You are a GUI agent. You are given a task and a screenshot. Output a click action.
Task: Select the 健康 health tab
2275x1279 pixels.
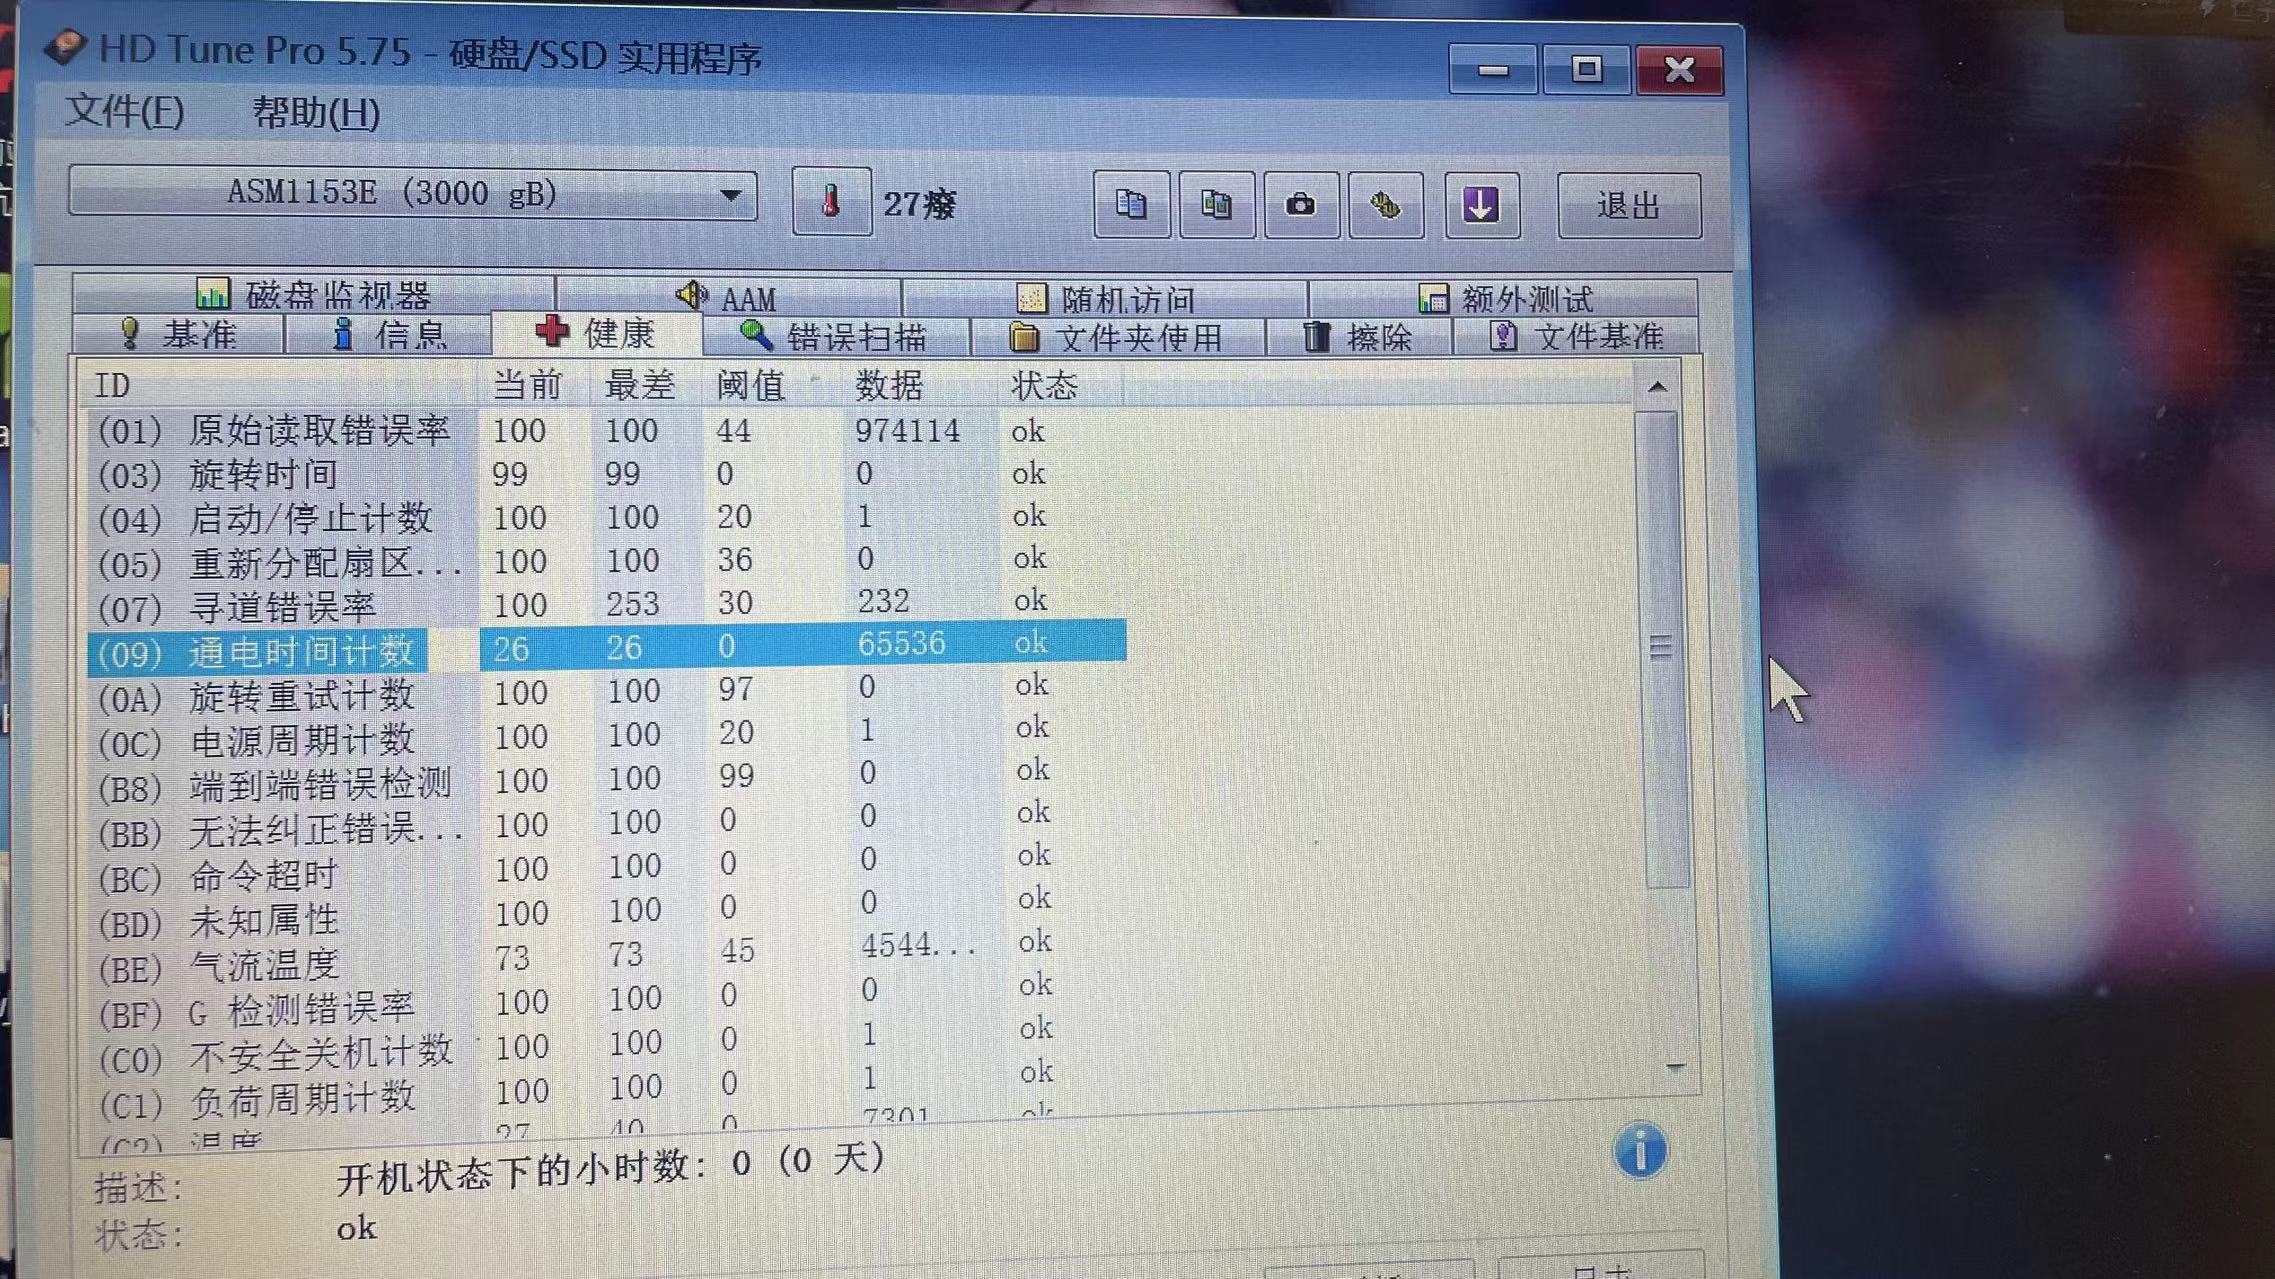(x=597, y=333)
